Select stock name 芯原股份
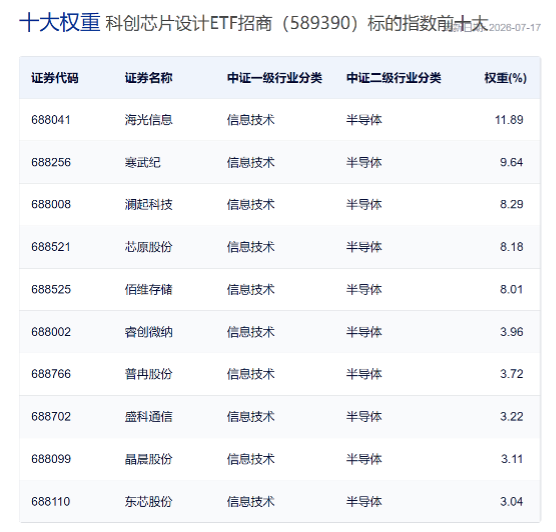The height and width of the screenshot is (532, 556). pos(148,247)
